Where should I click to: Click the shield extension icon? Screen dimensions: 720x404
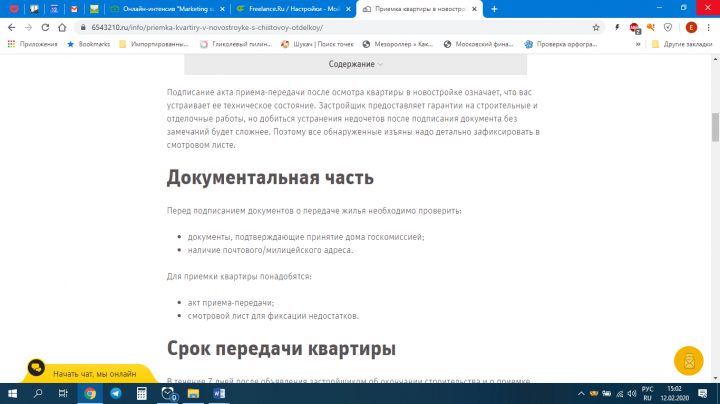[668, 28]
